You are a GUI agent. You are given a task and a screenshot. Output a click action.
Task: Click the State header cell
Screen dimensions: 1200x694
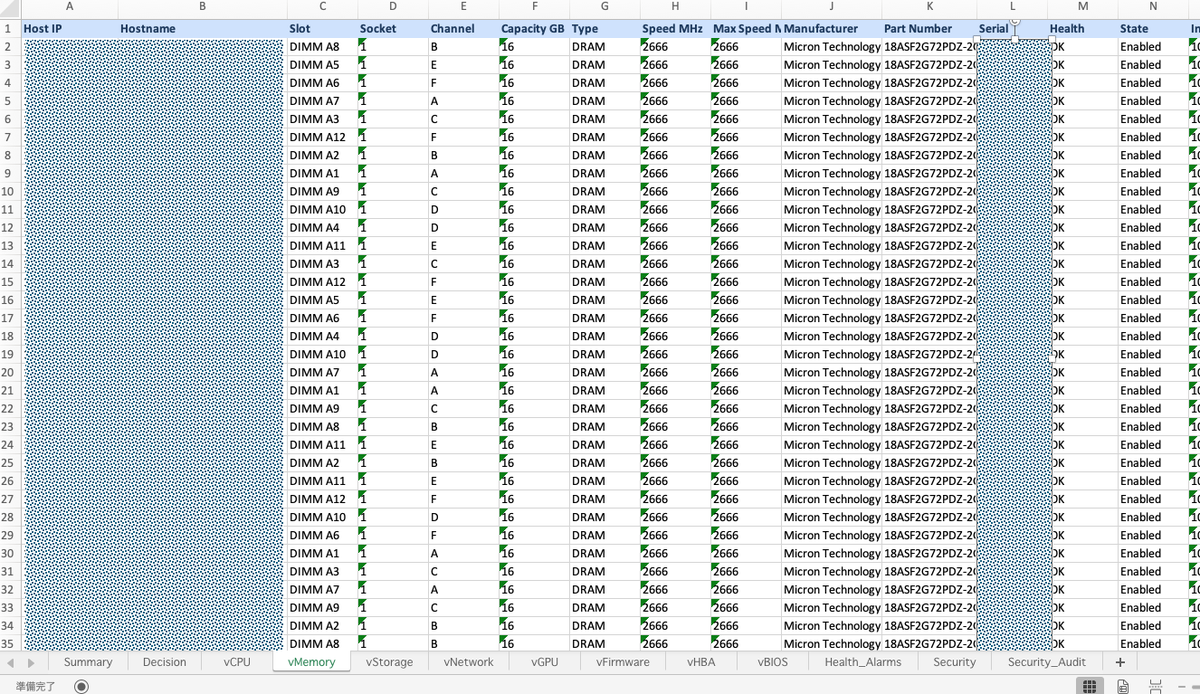[1153, 28]
